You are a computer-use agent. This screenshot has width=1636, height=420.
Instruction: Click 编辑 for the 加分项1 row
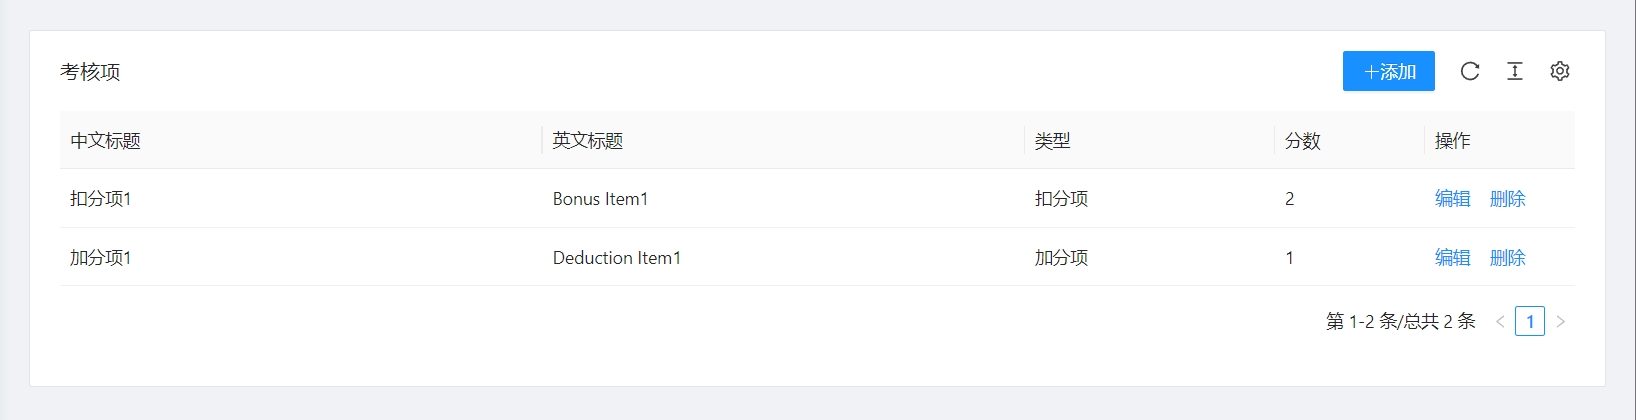[1452, 258]
